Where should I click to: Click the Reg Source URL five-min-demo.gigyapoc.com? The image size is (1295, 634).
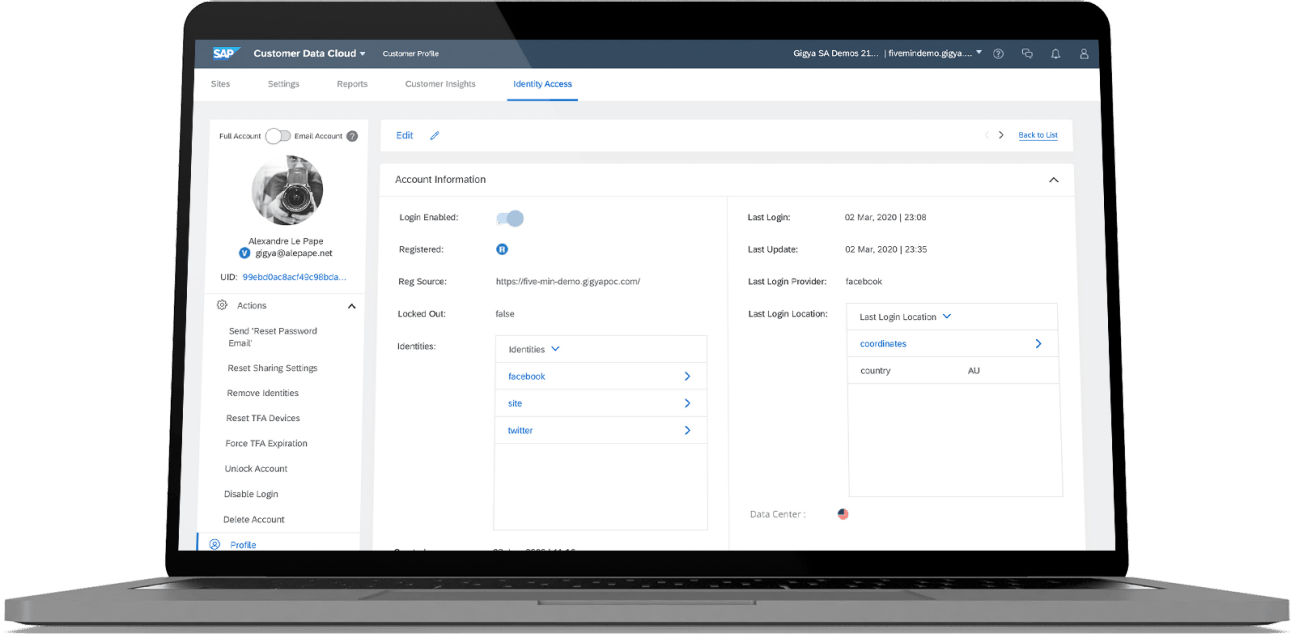[x=568, y=282]
